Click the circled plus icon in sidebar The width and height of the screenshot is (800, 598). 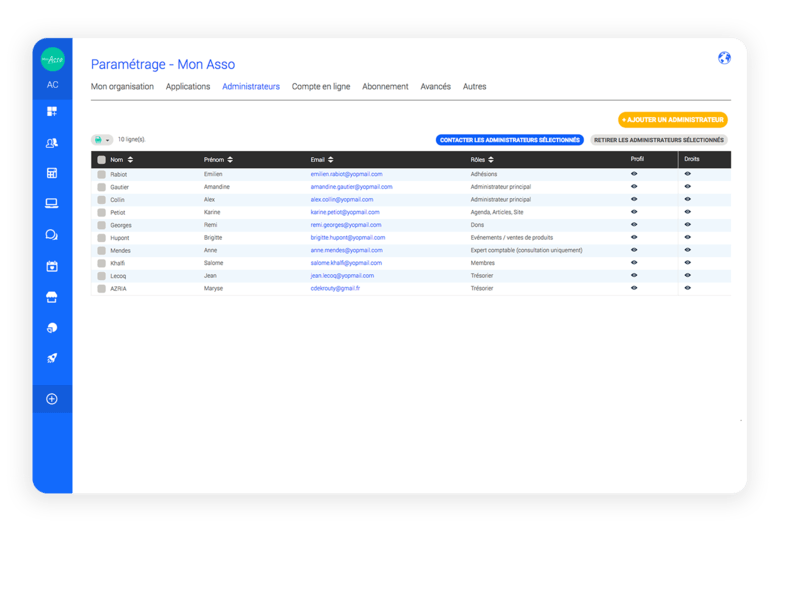coord(52,399)
